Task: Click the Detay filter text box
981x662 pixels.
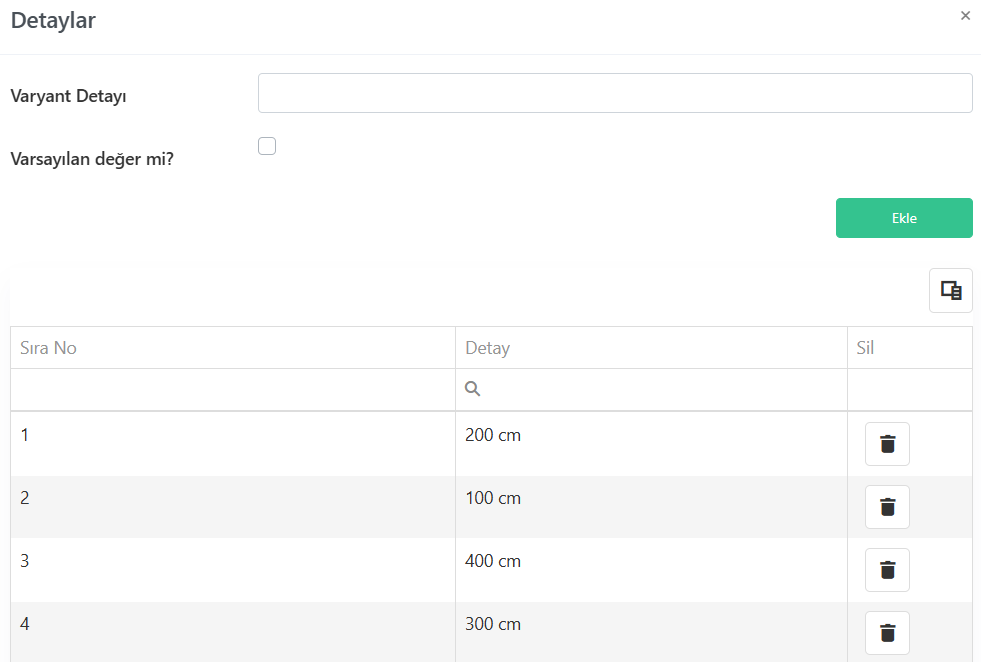Action: 651,389
